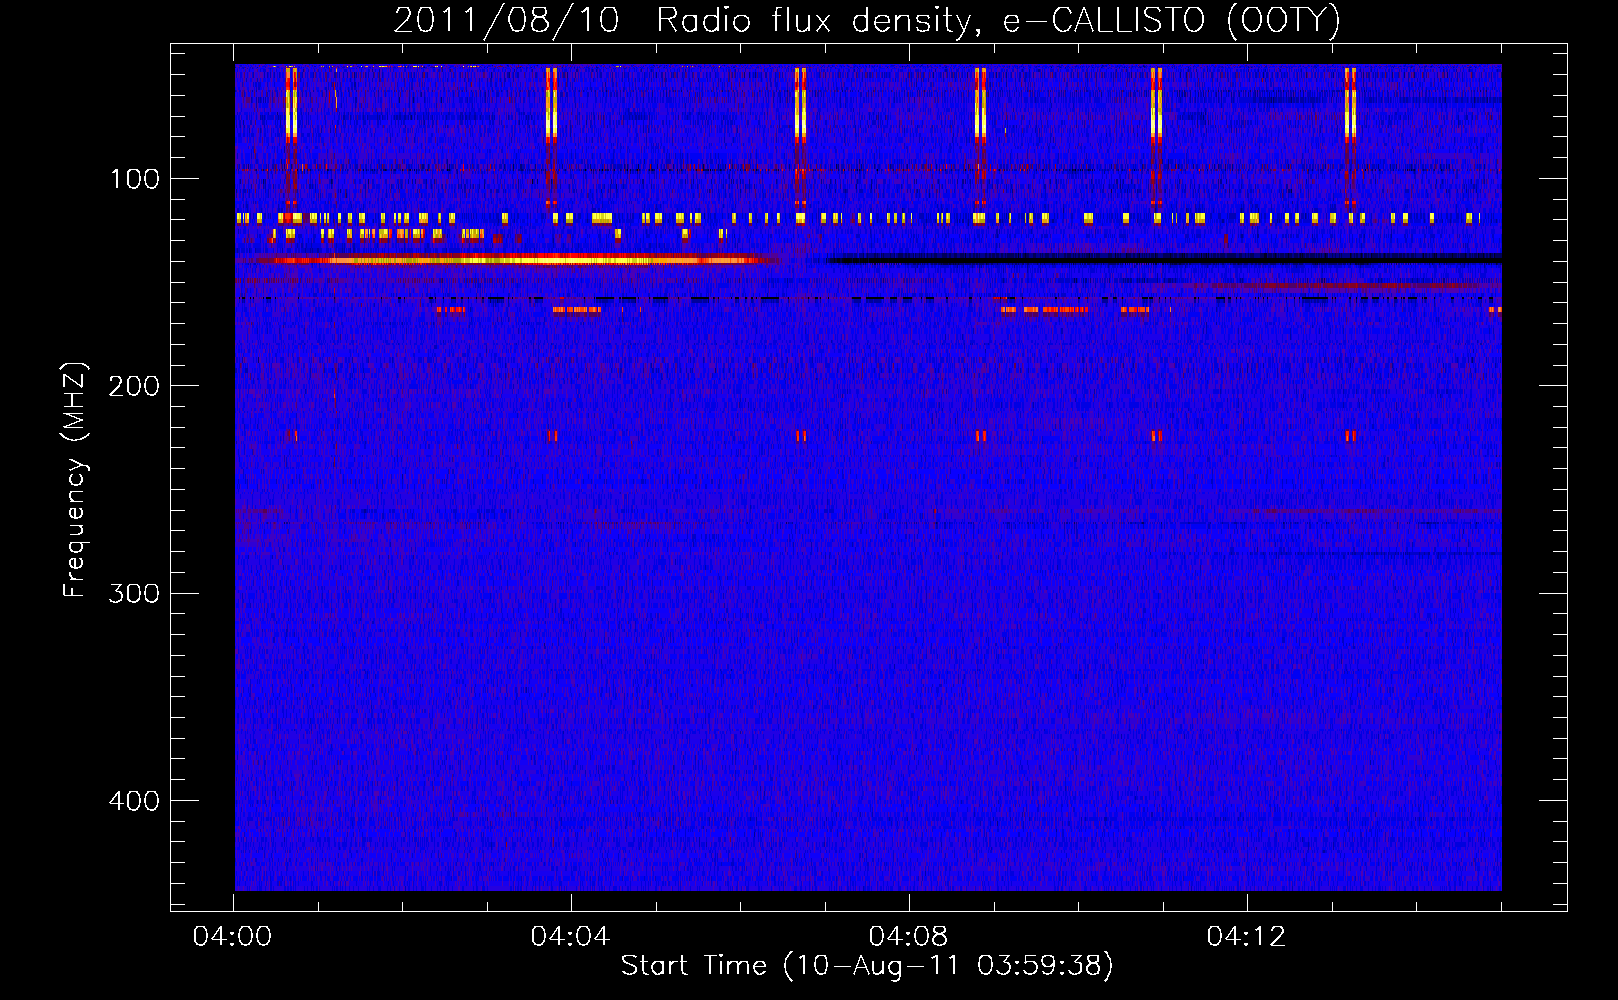Select the '200' frequency tick label
Viewport: 1618px width, 1000px height.
[134, 386]
